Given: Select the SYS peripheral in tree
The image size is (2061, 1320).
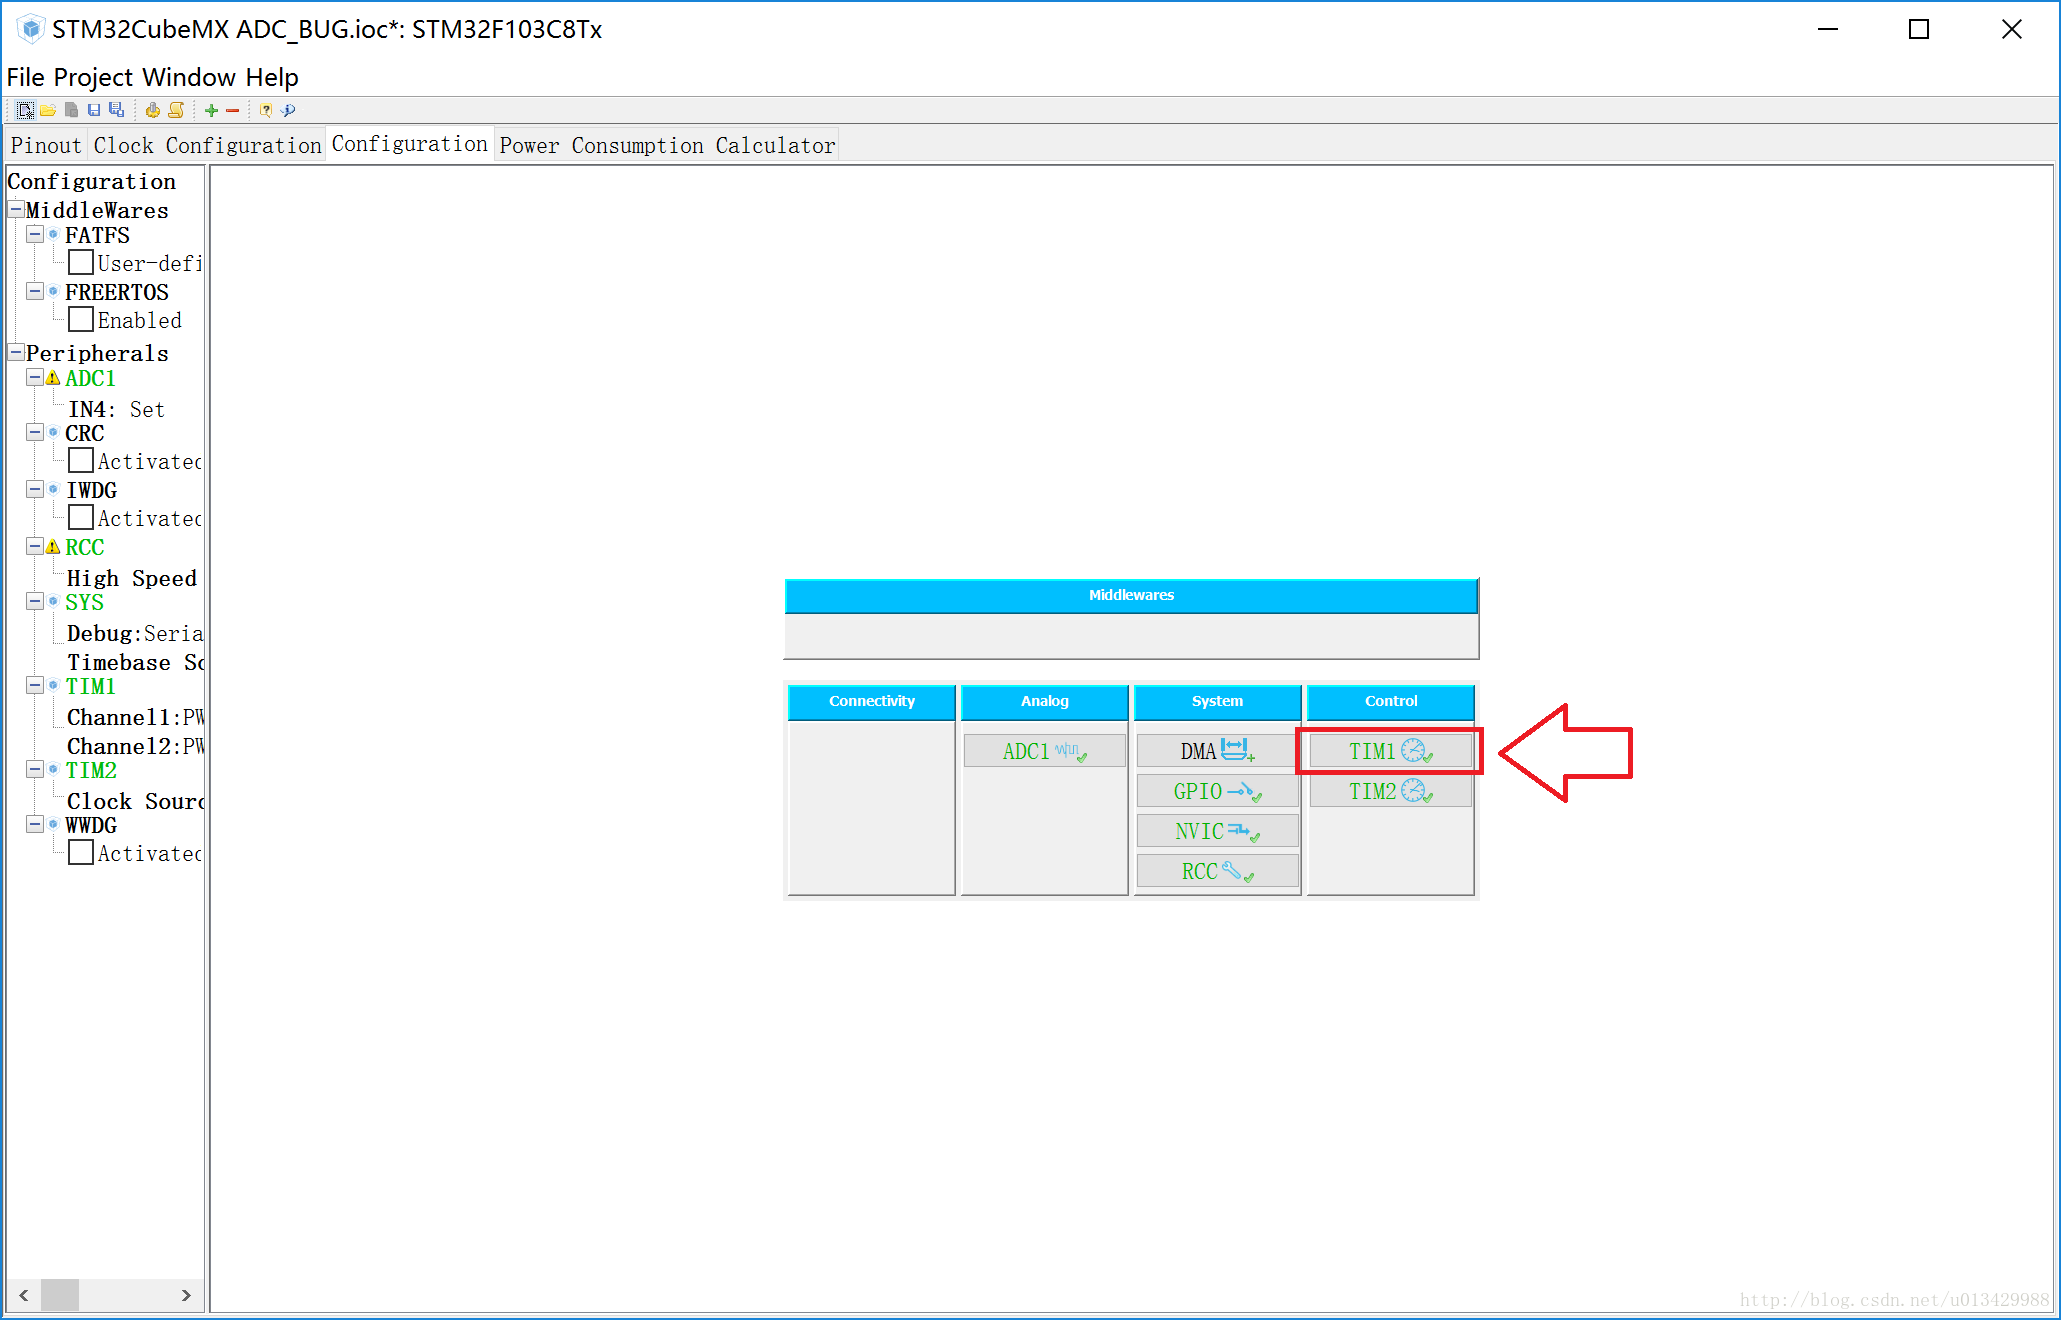Looking at the screenshot, I should (84, 602).
